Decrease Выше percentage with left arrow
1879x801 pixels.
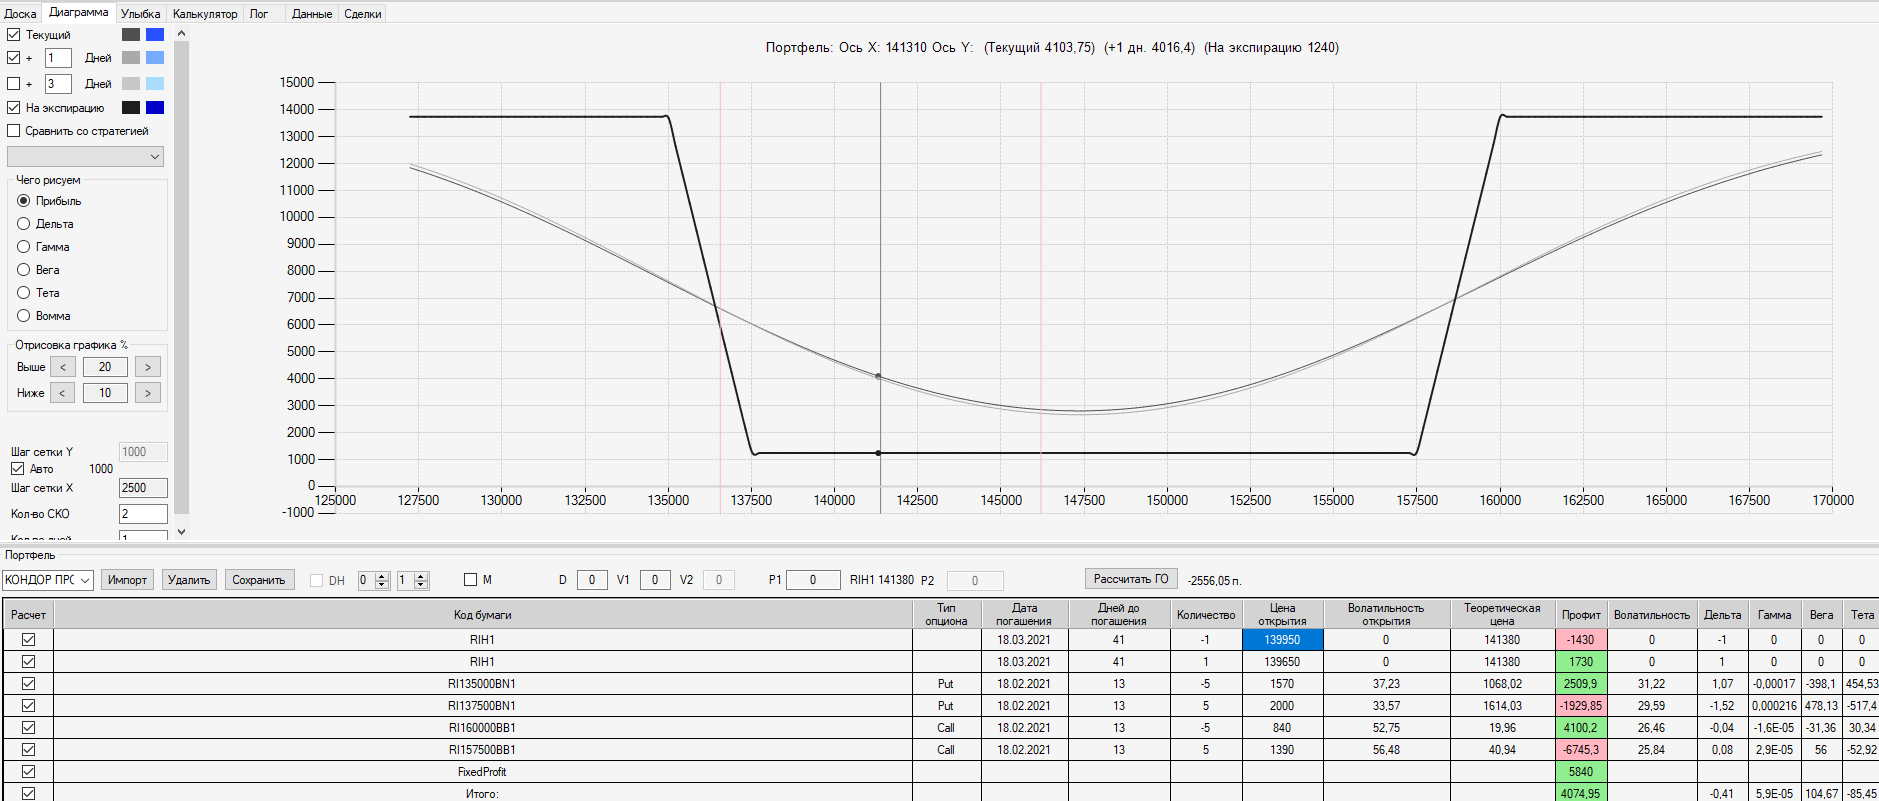click(x=62, y=367)
